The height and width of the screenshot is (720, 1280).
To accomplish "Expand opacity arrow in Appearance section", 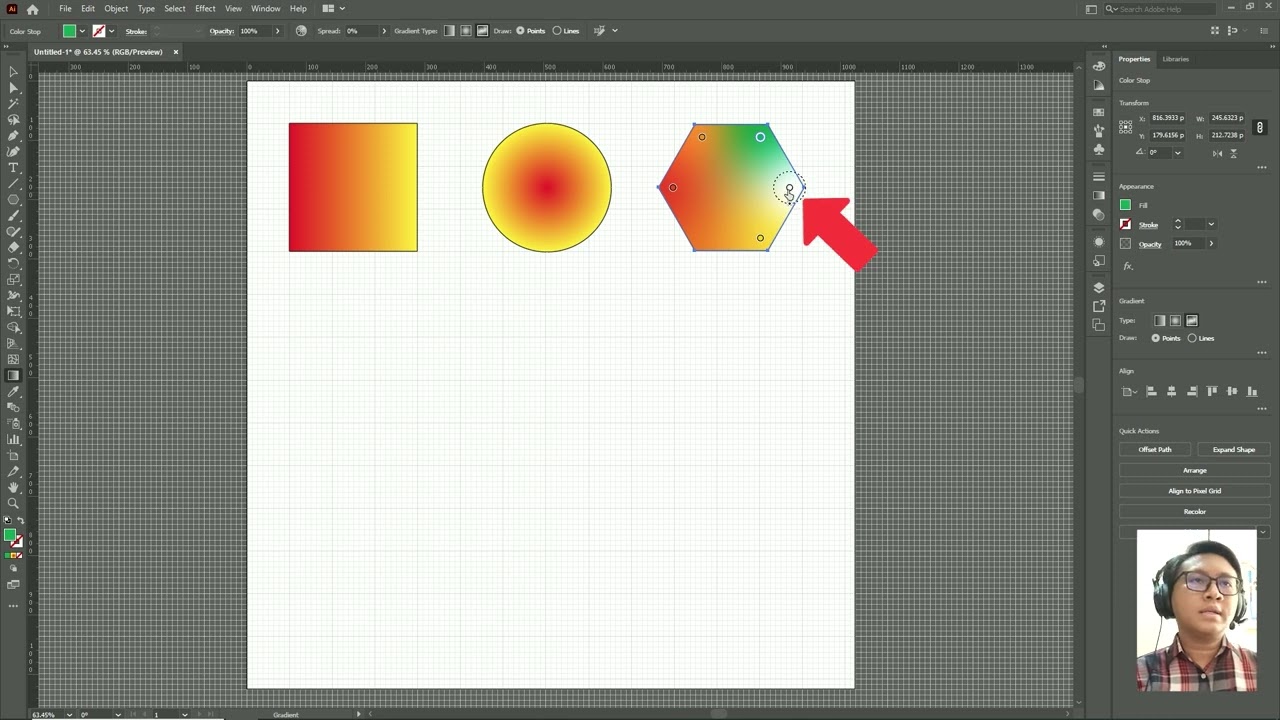I will click(x=1211, y=243).
